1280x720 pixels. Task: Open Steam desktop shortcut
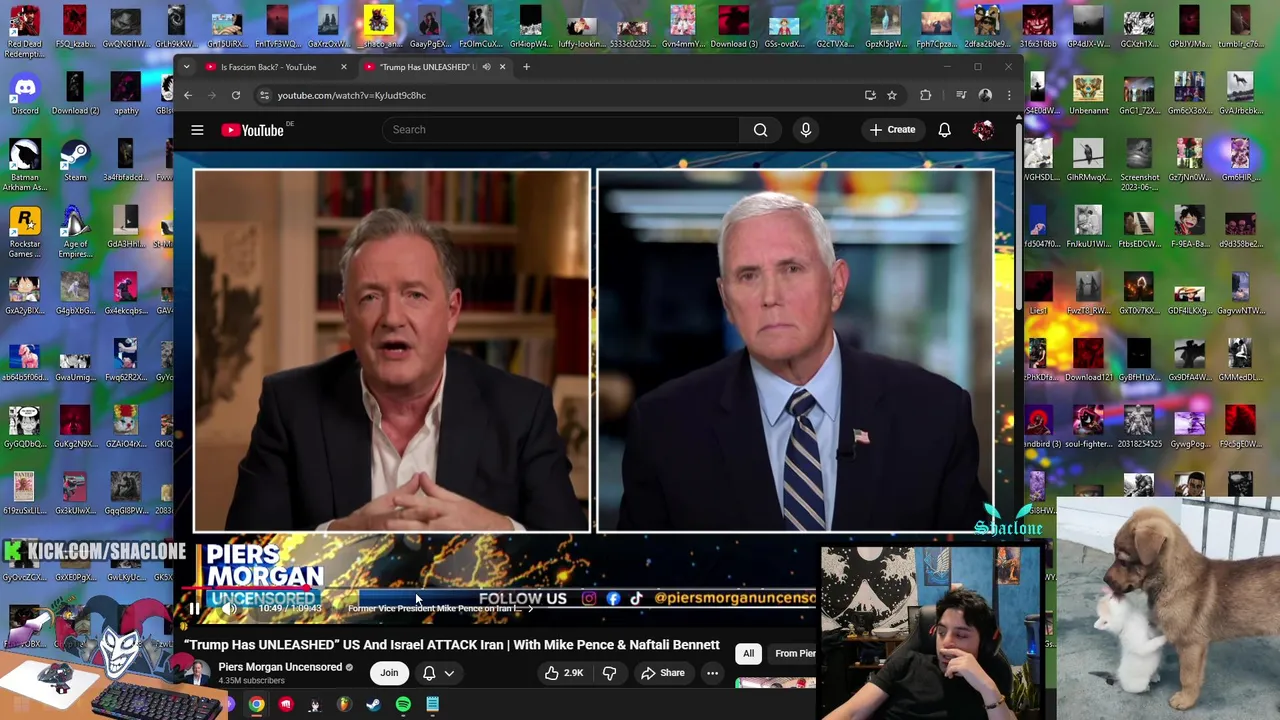[x=75, y=160]
